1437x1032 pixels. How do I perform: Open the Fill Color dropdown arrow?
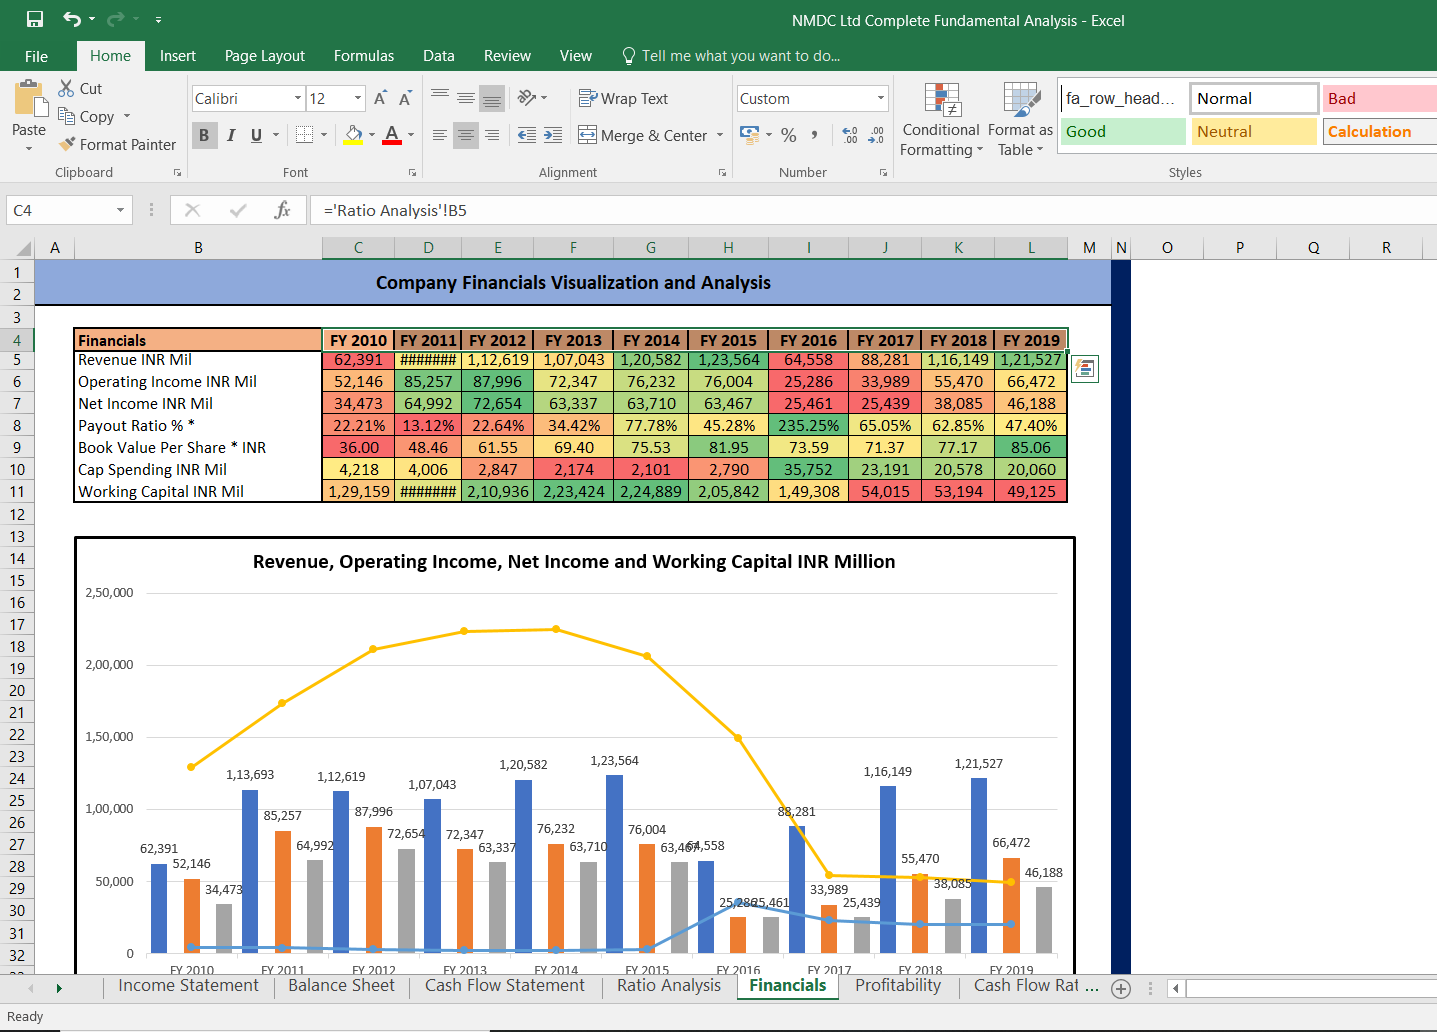[372, 135]
